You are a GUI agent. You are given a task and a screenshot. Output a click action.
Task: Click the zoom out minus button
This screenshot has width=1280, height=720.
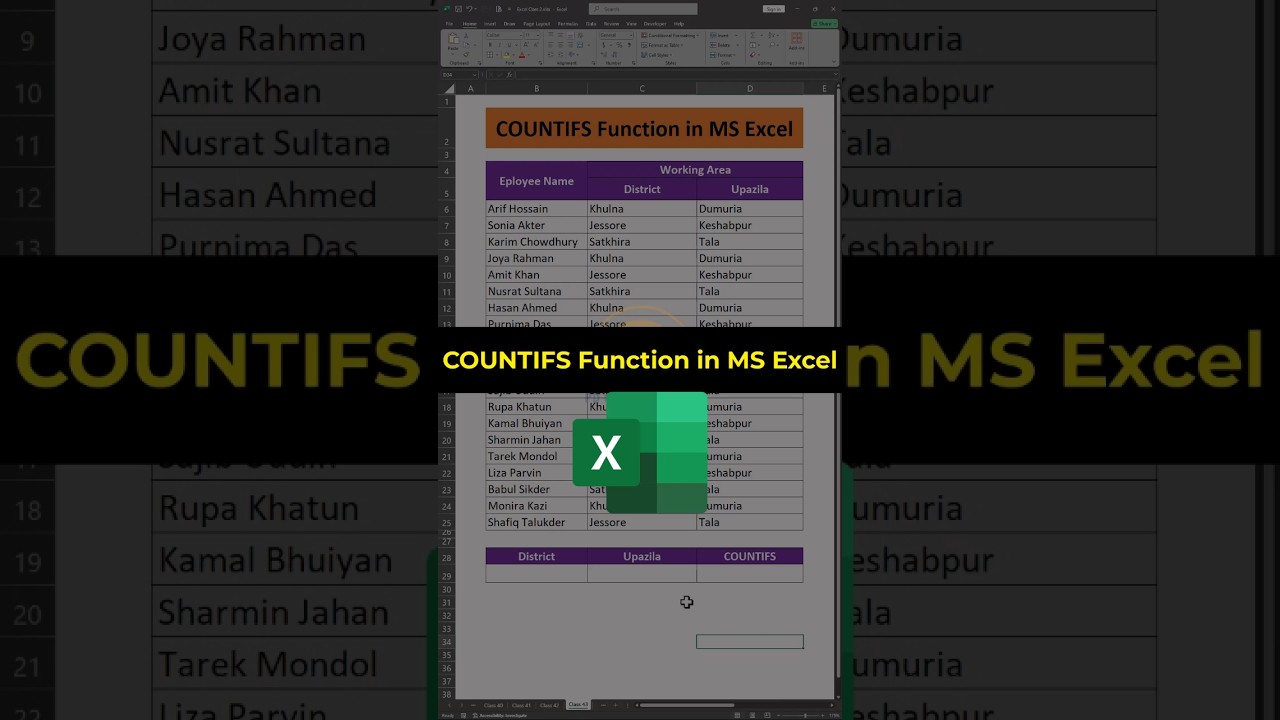pos(778,715)
